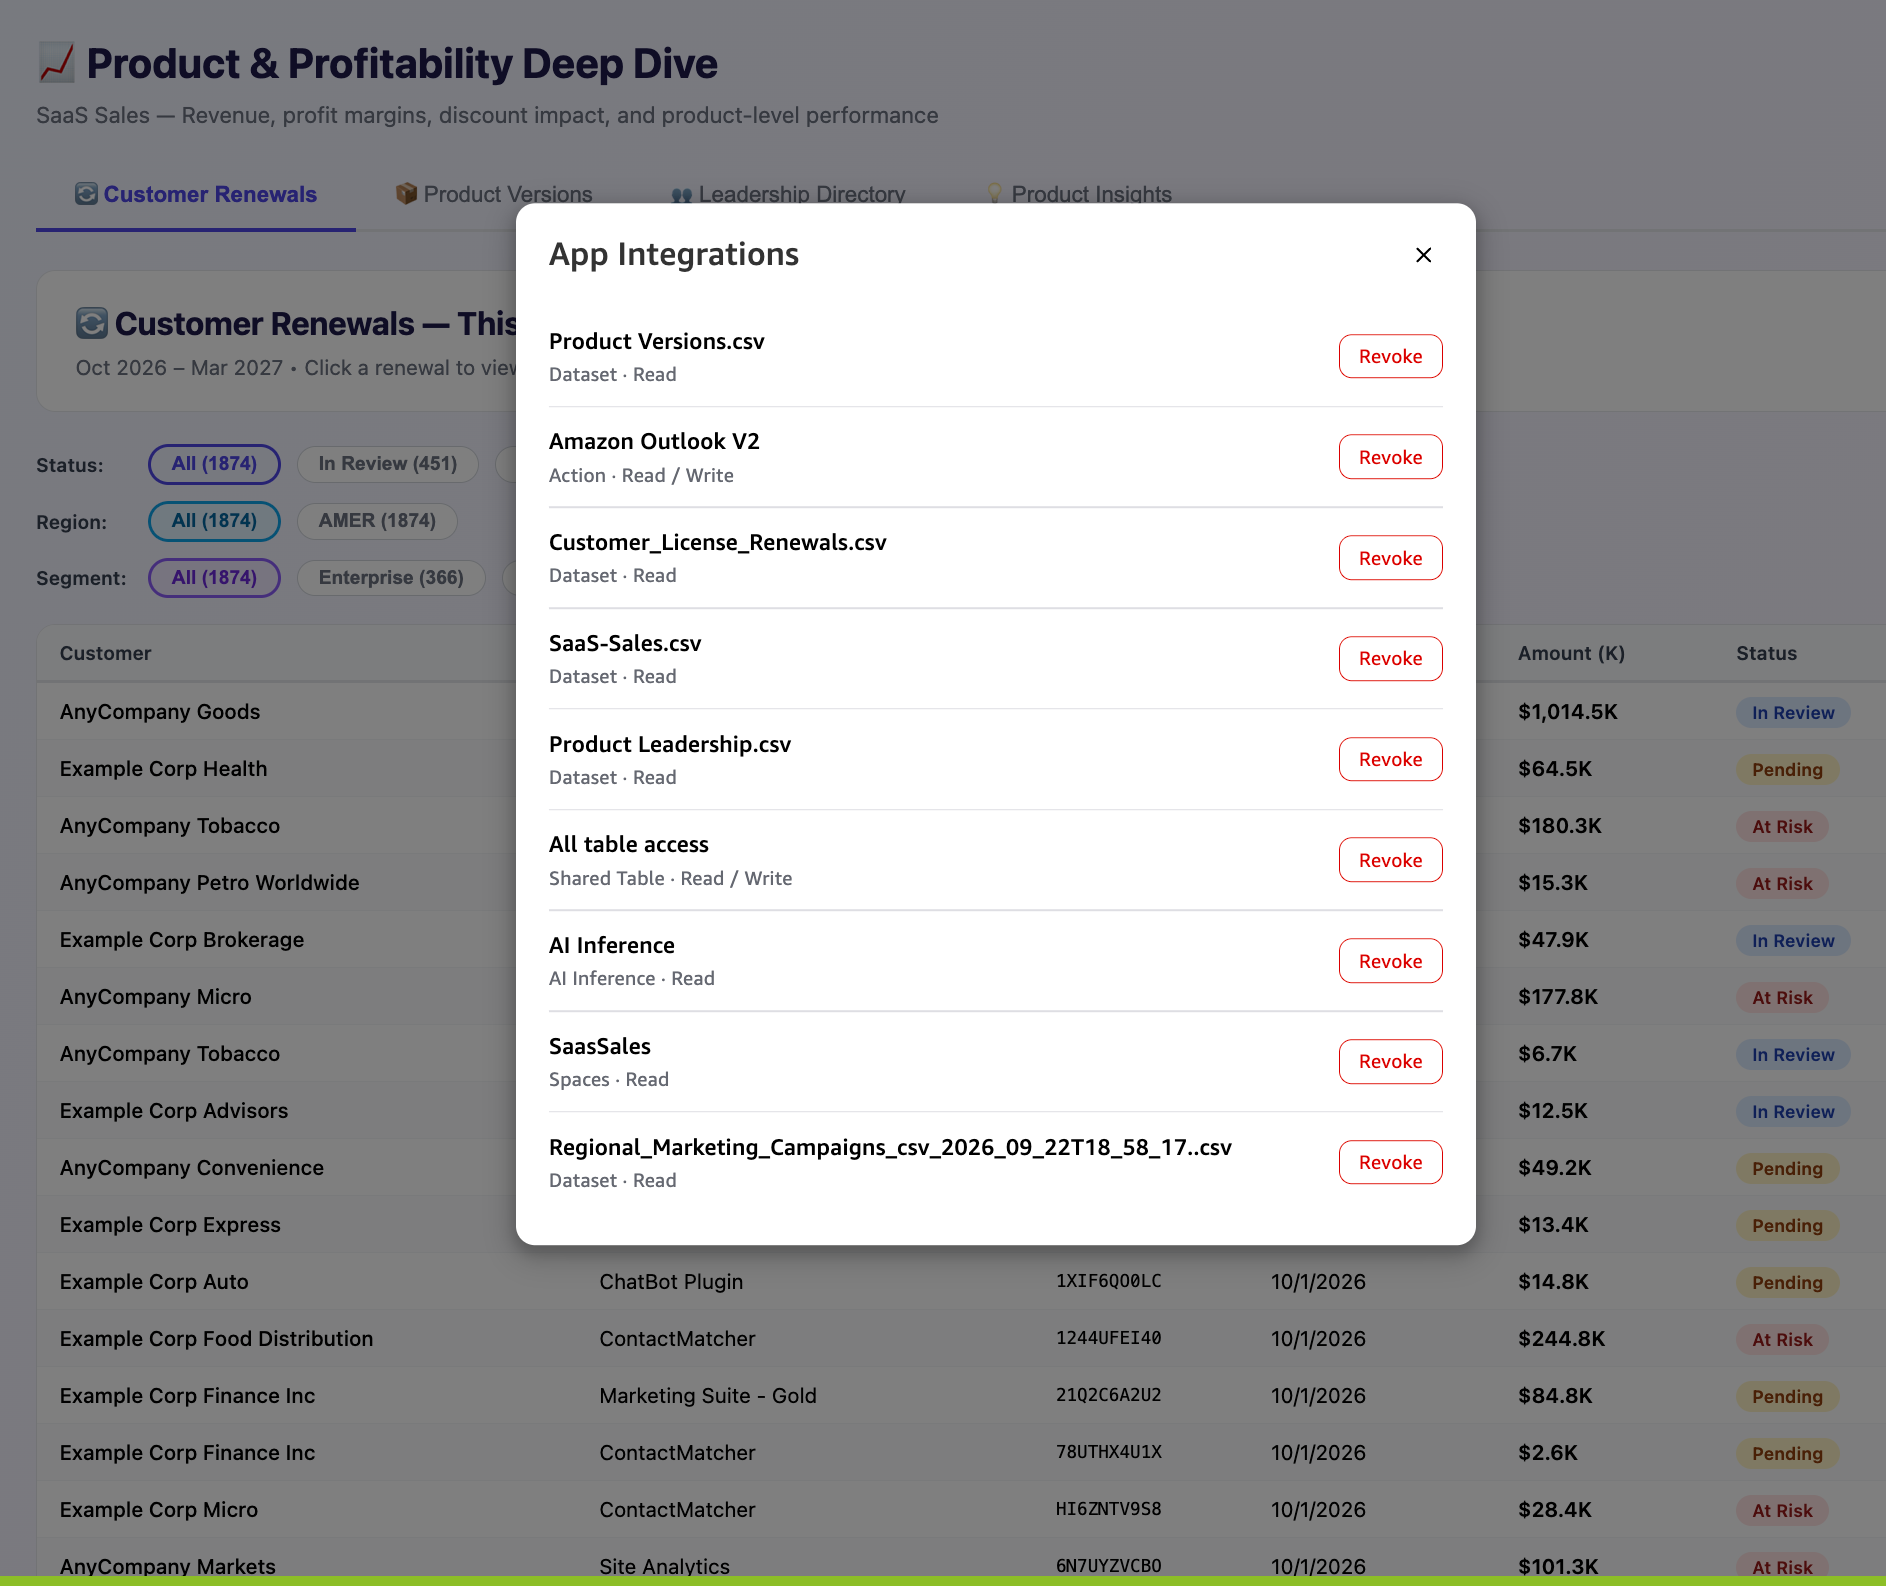The image size is (1886, 1586).
Task: Filter region by AMER (1874)
Action: (x=377, y=521)
